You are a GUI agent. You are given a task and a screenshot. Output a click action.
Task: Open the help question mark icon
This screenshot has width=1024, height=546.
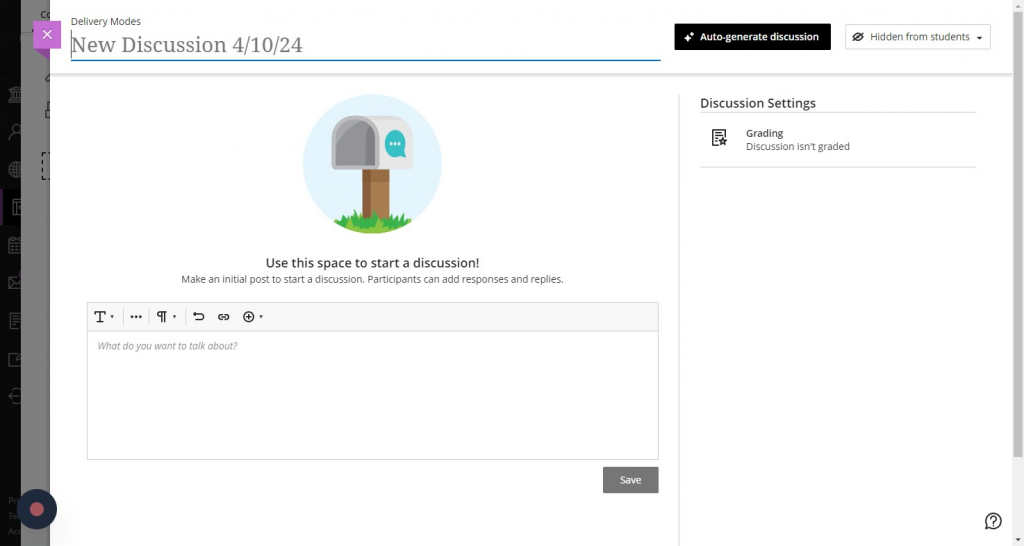point(993,521)
